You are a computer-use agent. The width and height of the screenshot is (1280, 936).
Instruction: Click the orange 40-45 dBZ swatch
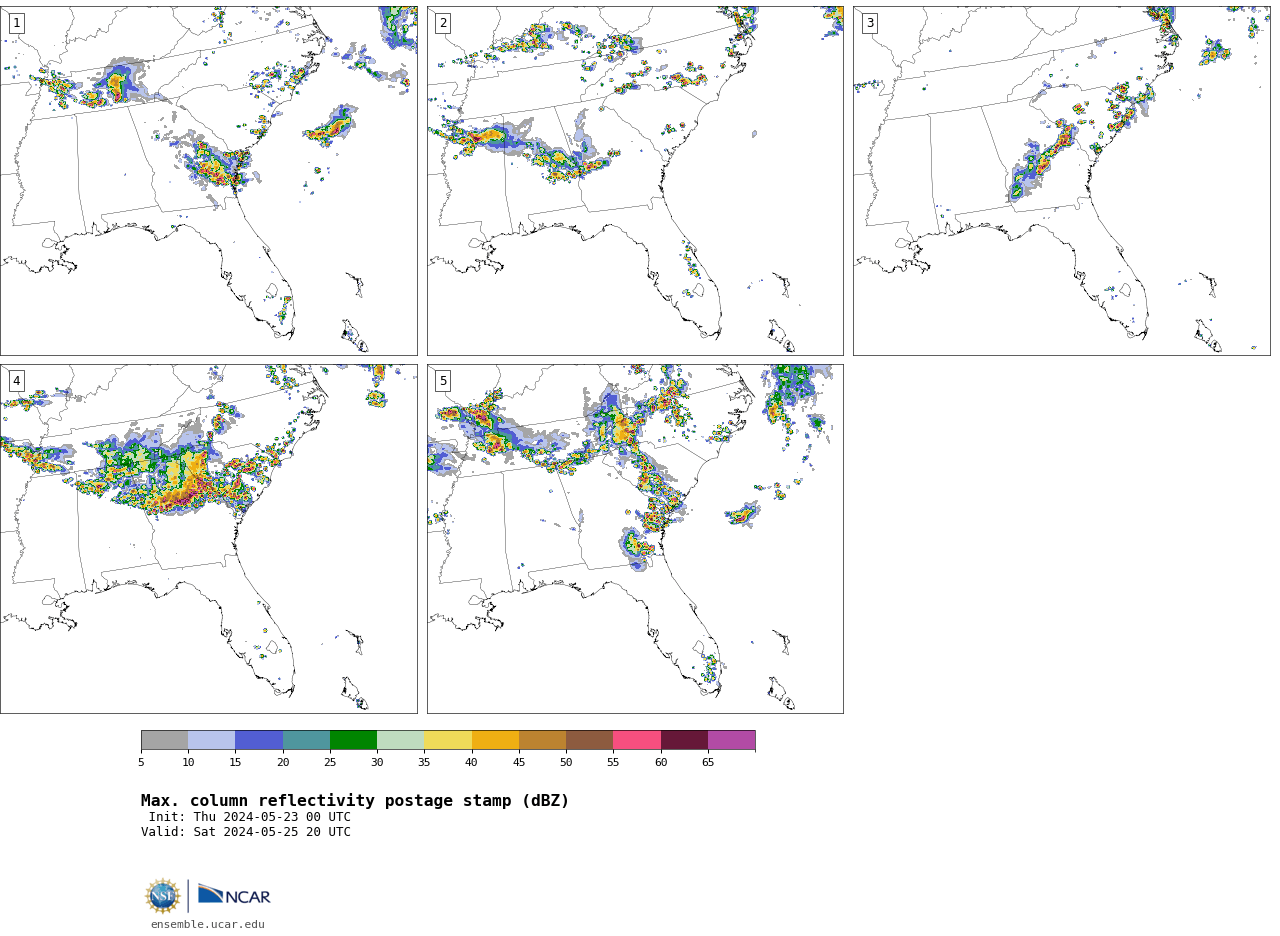click(x=495, y=740)
